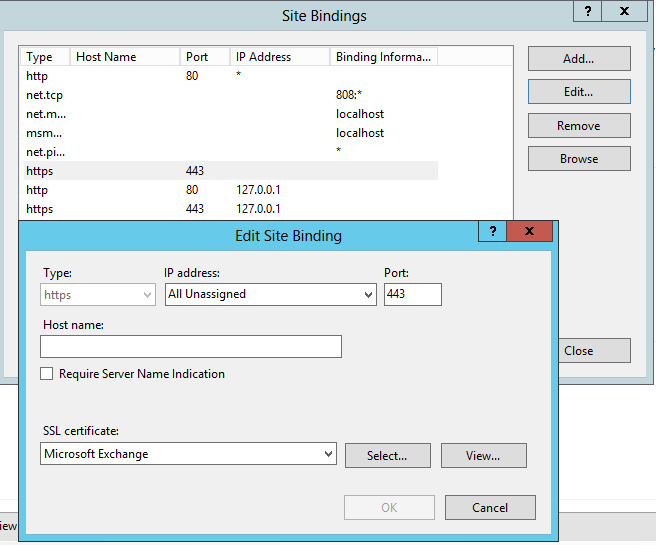Select the net.pi... binding row
This screenshot has height=545, width=656.
pyautogui.click(x=231, y=152)
